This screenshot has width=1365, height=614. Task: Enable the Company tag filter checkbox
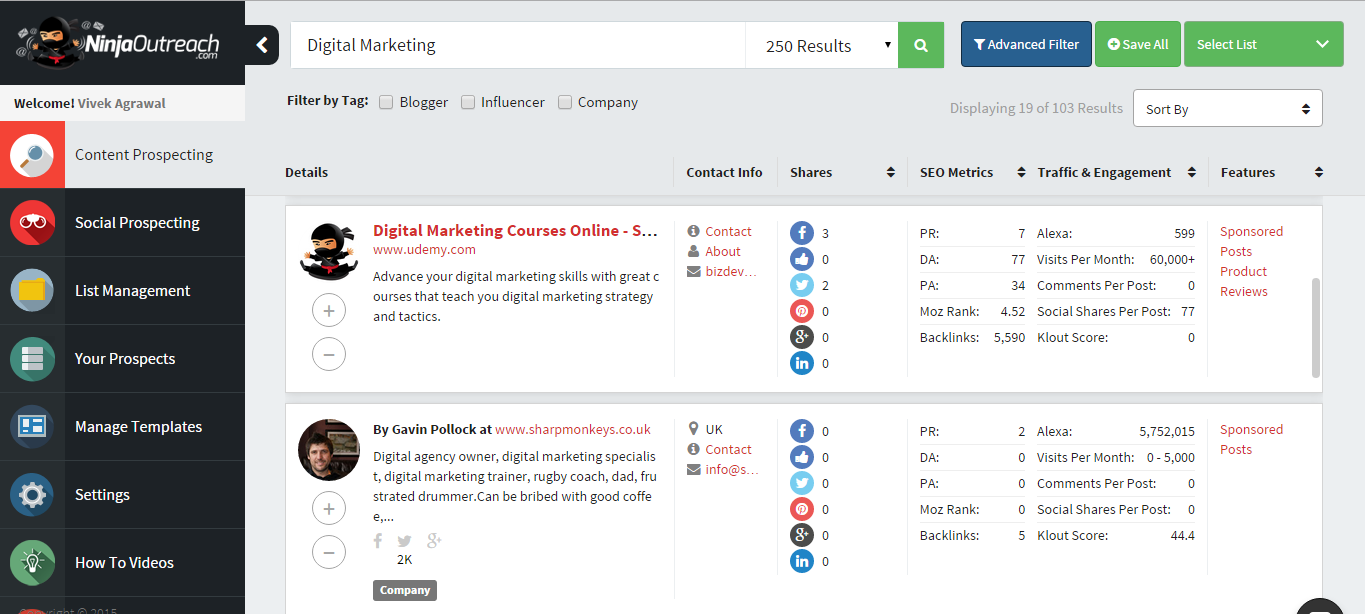click(565, 102)
